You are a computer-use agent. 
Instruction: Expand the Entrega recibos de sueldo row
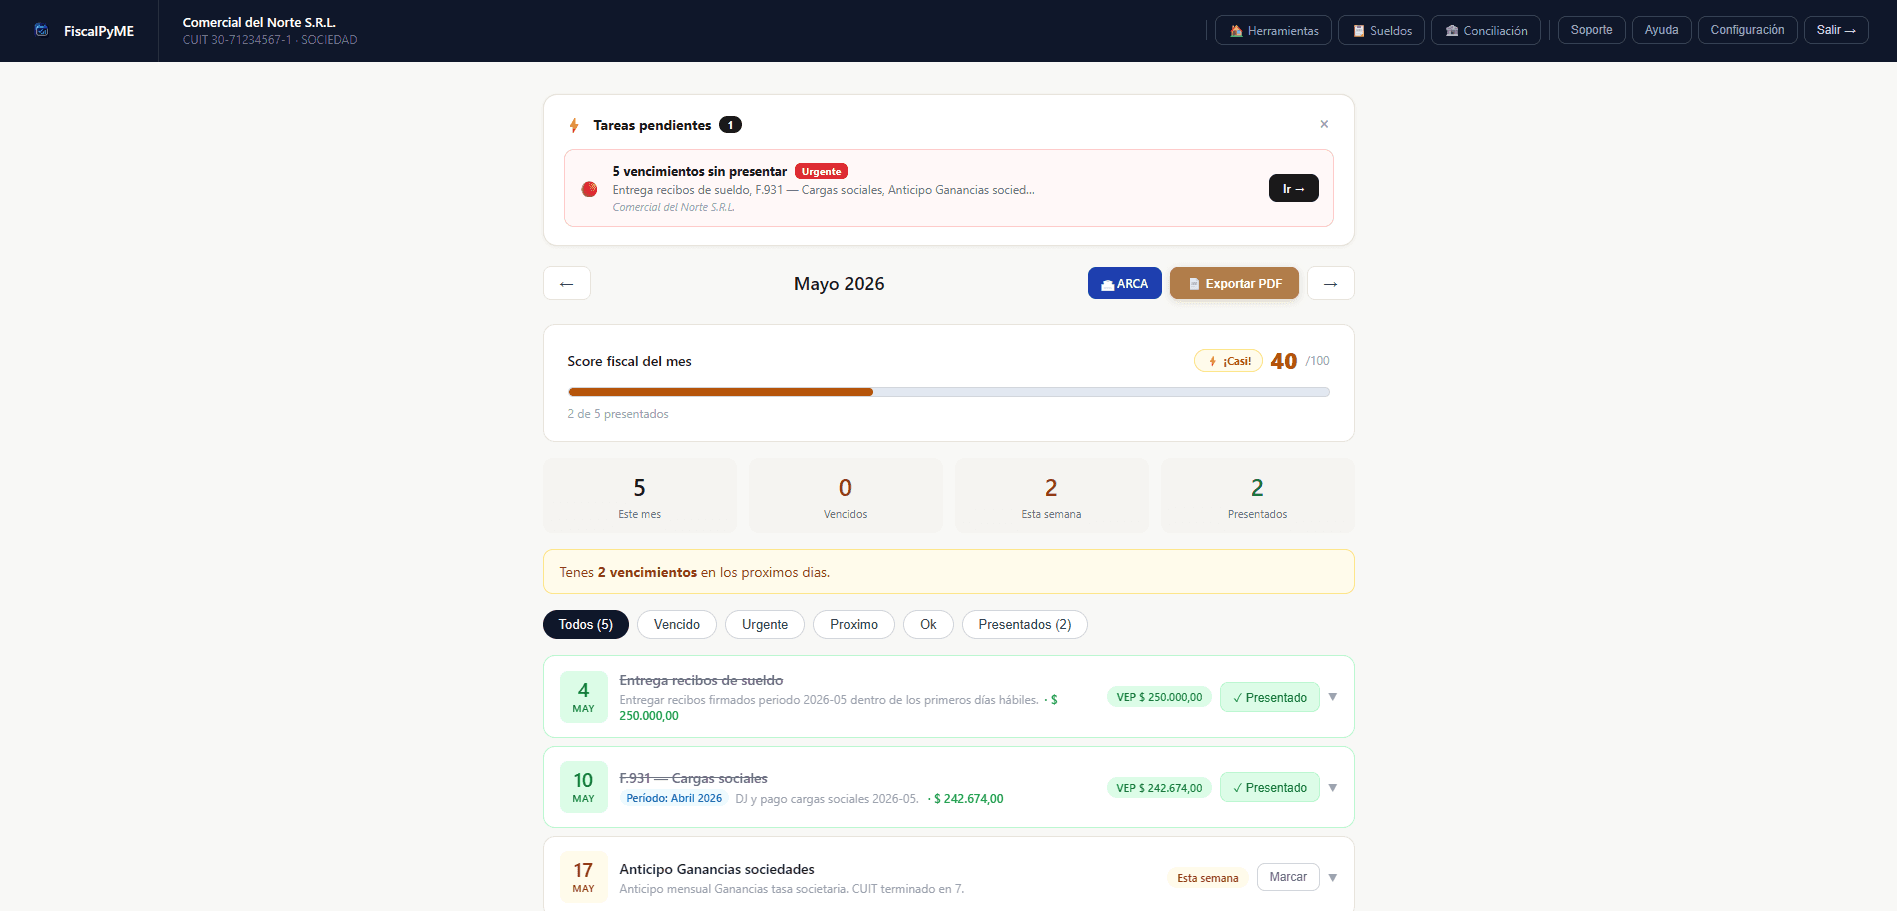[1332, 697]
